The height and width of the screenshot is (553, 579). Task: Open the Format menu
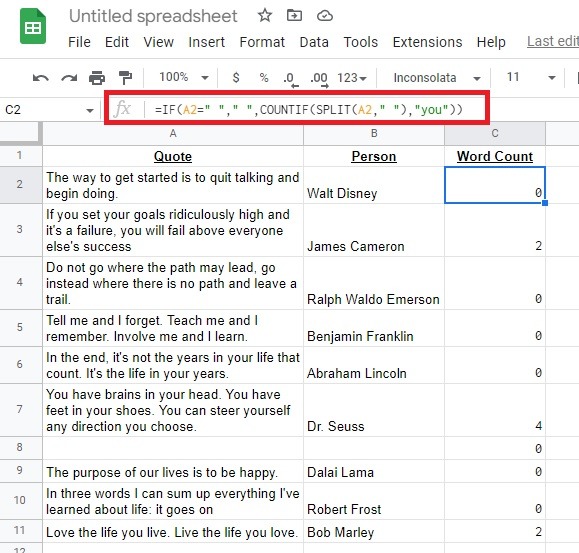pyautogui.click(x=262, y=42)
